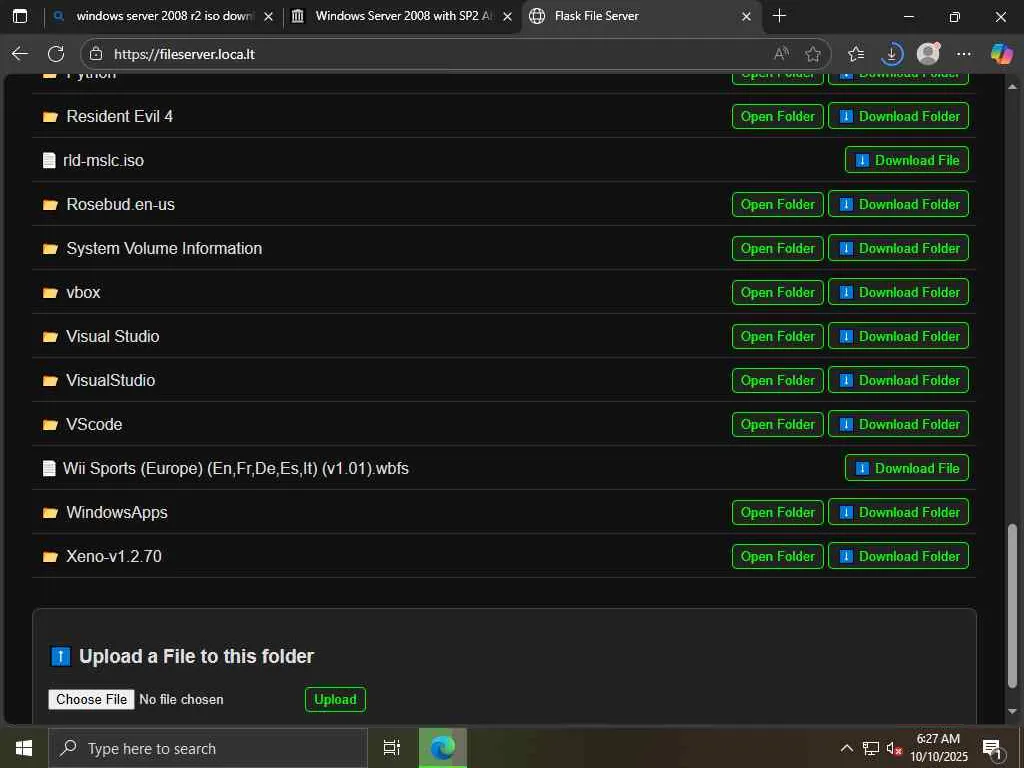1024x768 pixels.
Task: Download Folder for vbox
Action: pos(898,292)
